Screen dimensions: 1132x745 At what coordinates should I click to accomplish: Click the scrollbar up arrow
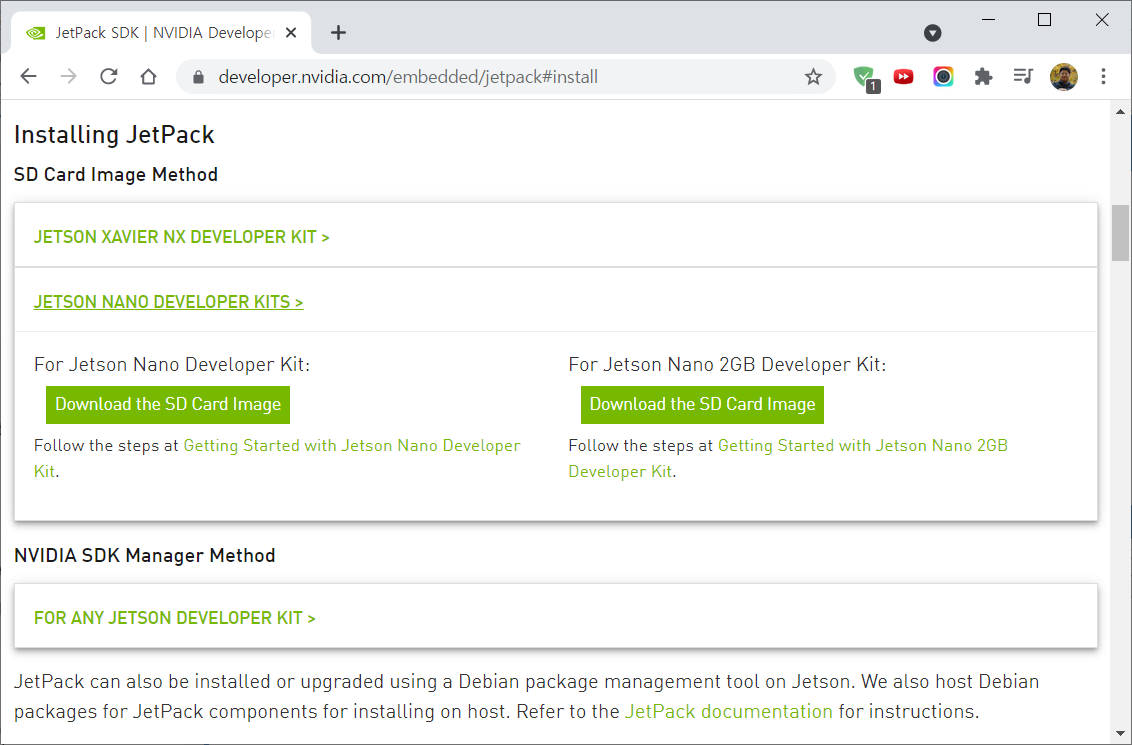(x=1120, y=112)
